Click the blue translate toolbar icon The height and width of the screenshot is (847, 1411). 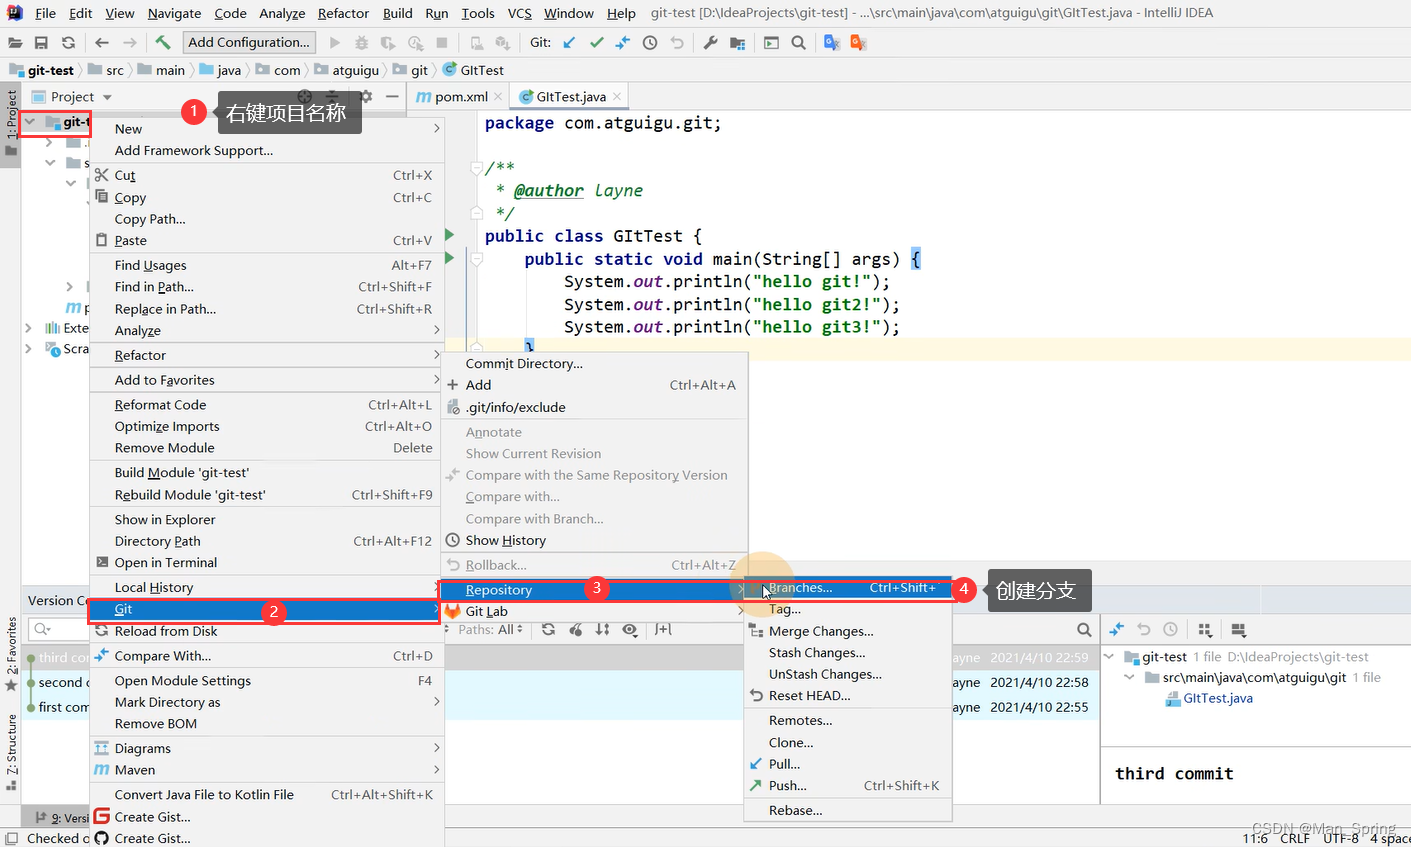click(831, 42)
